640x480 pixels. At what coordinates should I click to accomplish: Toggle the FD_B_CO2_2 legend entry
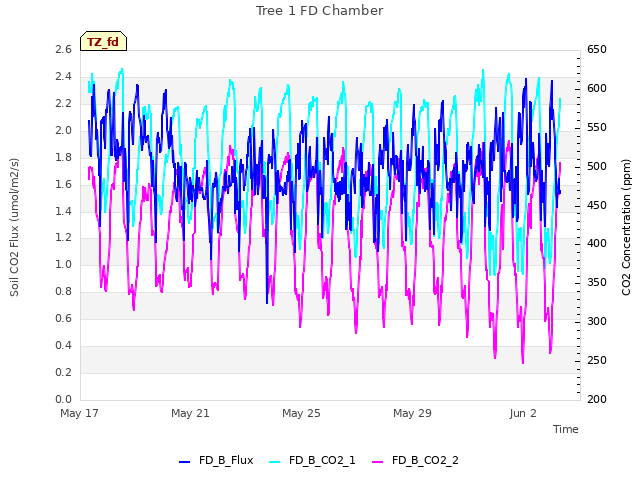coord(416,460)
